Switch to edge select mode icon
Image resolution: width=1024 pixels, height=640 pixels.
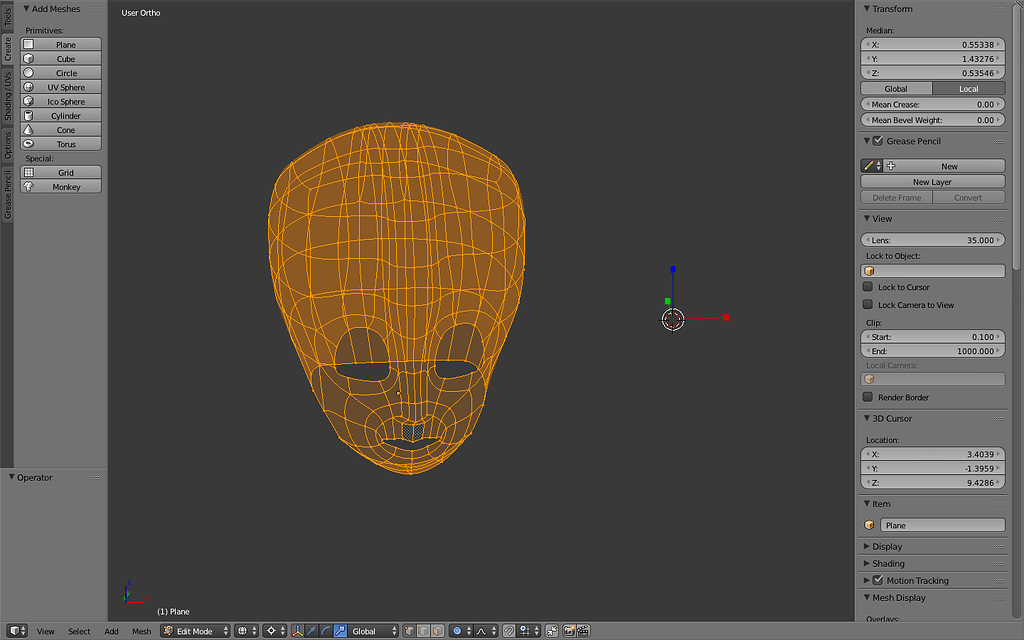click(x=424, y=631)
